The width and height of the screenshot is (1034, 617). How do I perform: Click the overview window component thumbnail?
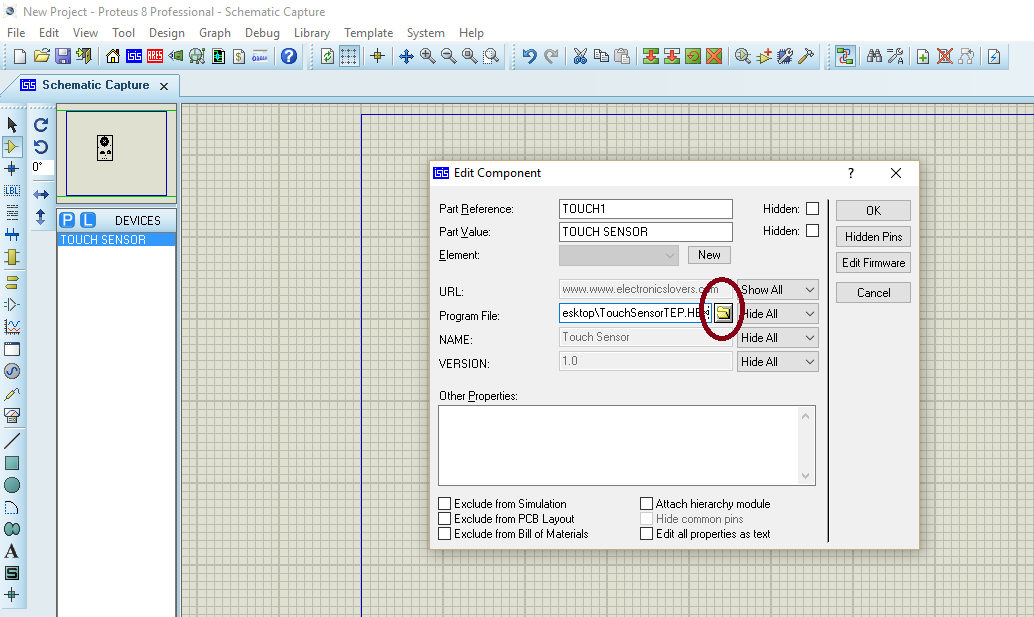[x=105, y=148]
